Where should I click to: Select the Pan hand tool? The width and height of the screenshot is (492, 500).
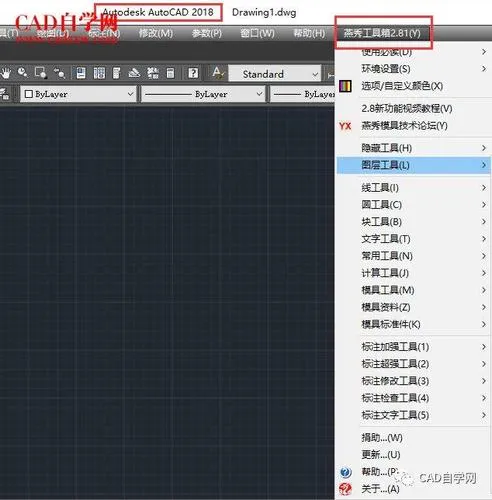point(6,73)
